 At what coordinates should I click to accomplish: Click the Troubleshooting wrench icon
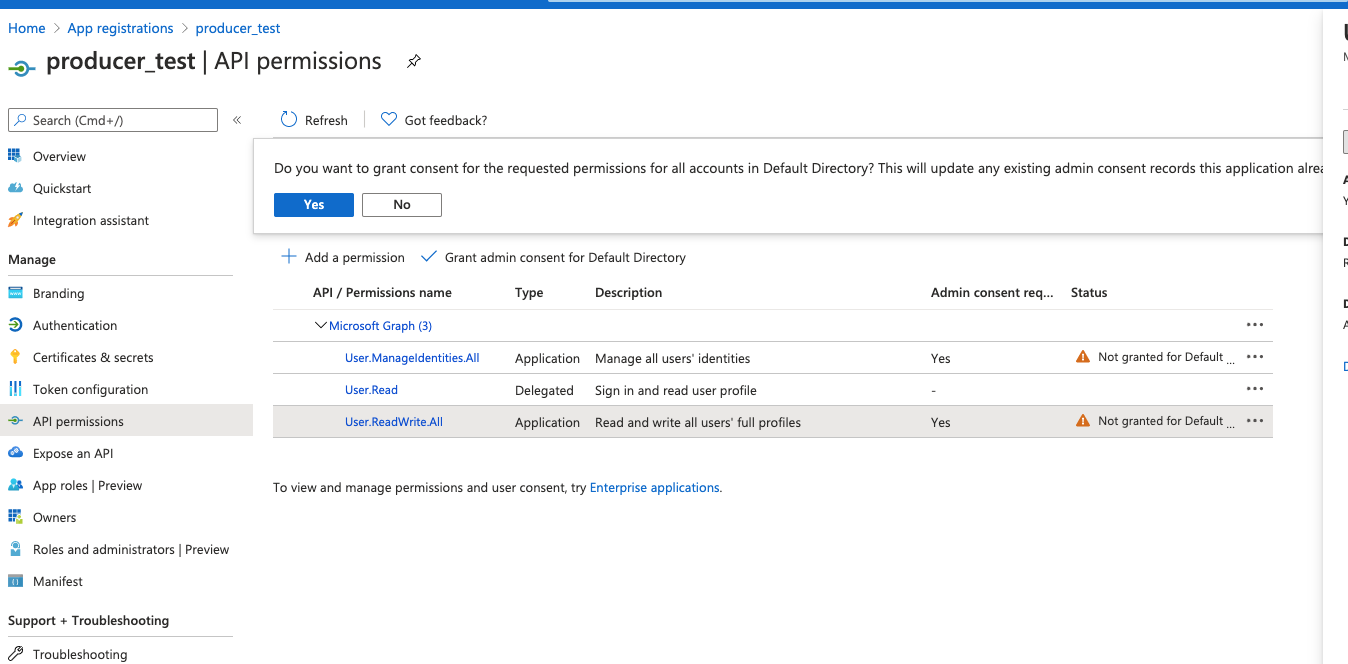(x=15, y=654)
